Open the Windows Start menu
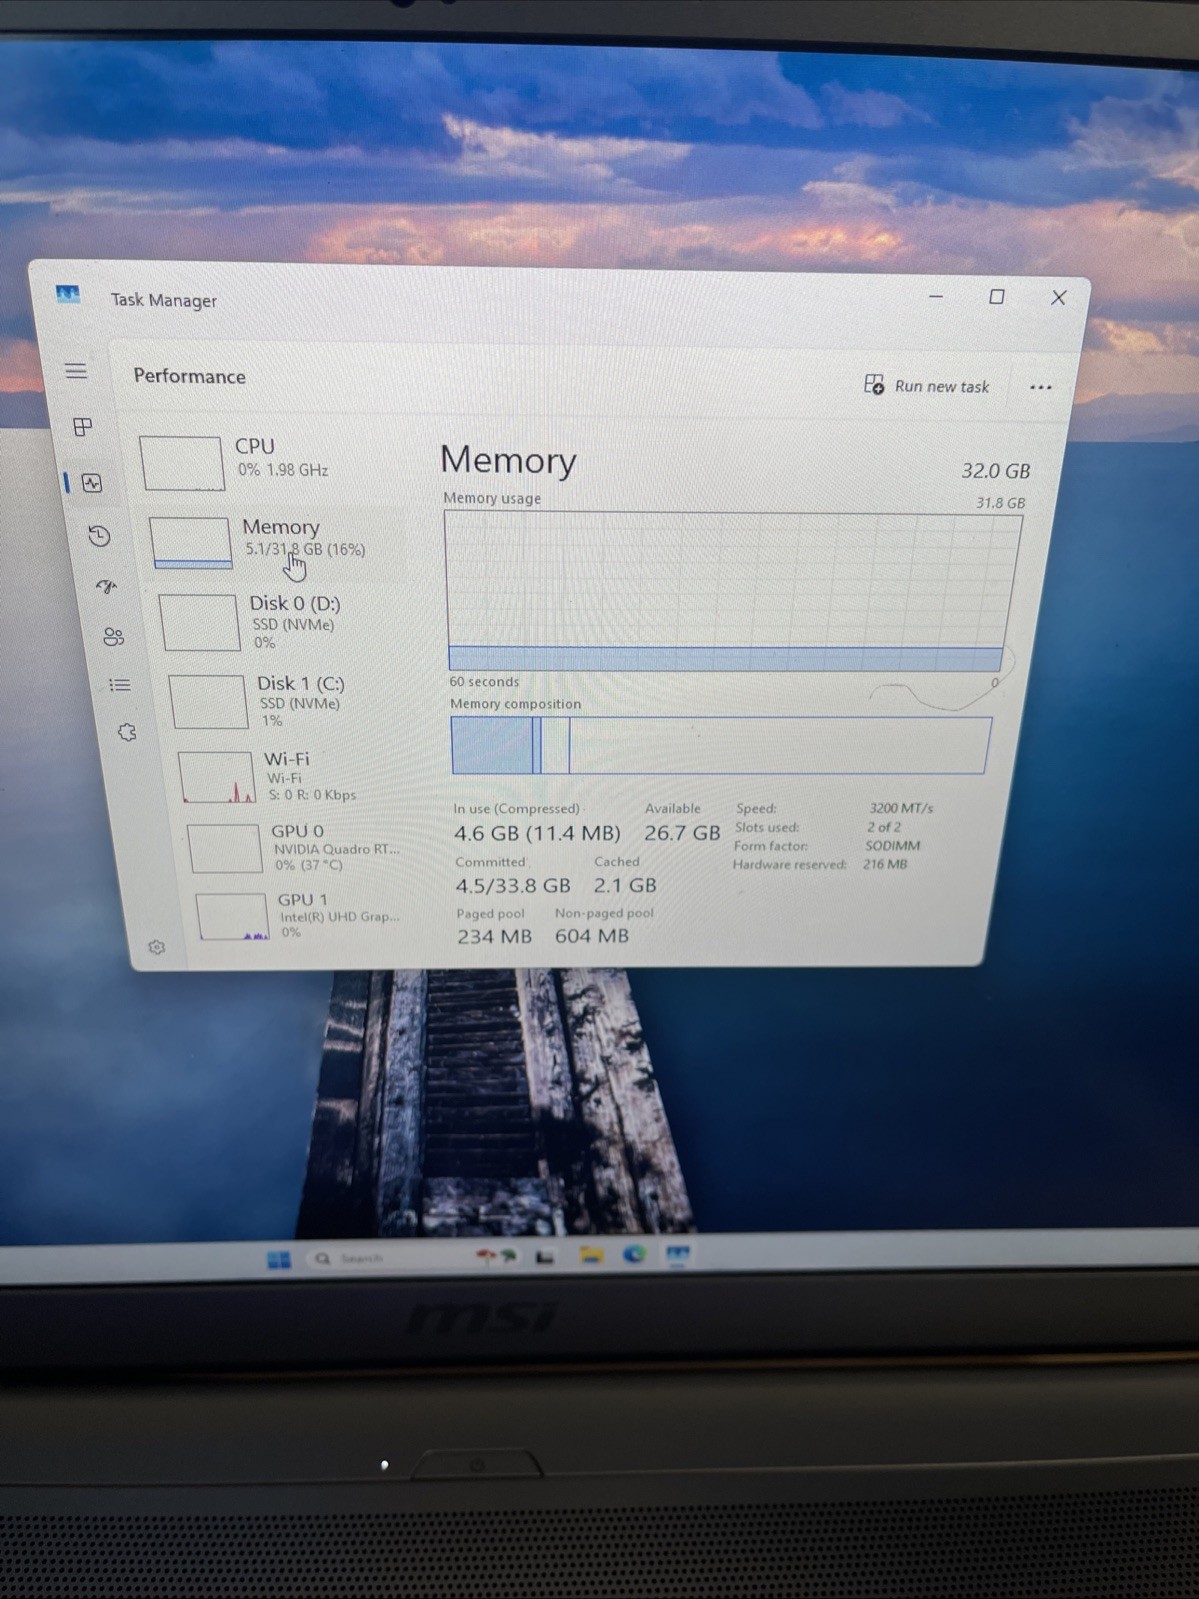 [x=279, y=1260]
